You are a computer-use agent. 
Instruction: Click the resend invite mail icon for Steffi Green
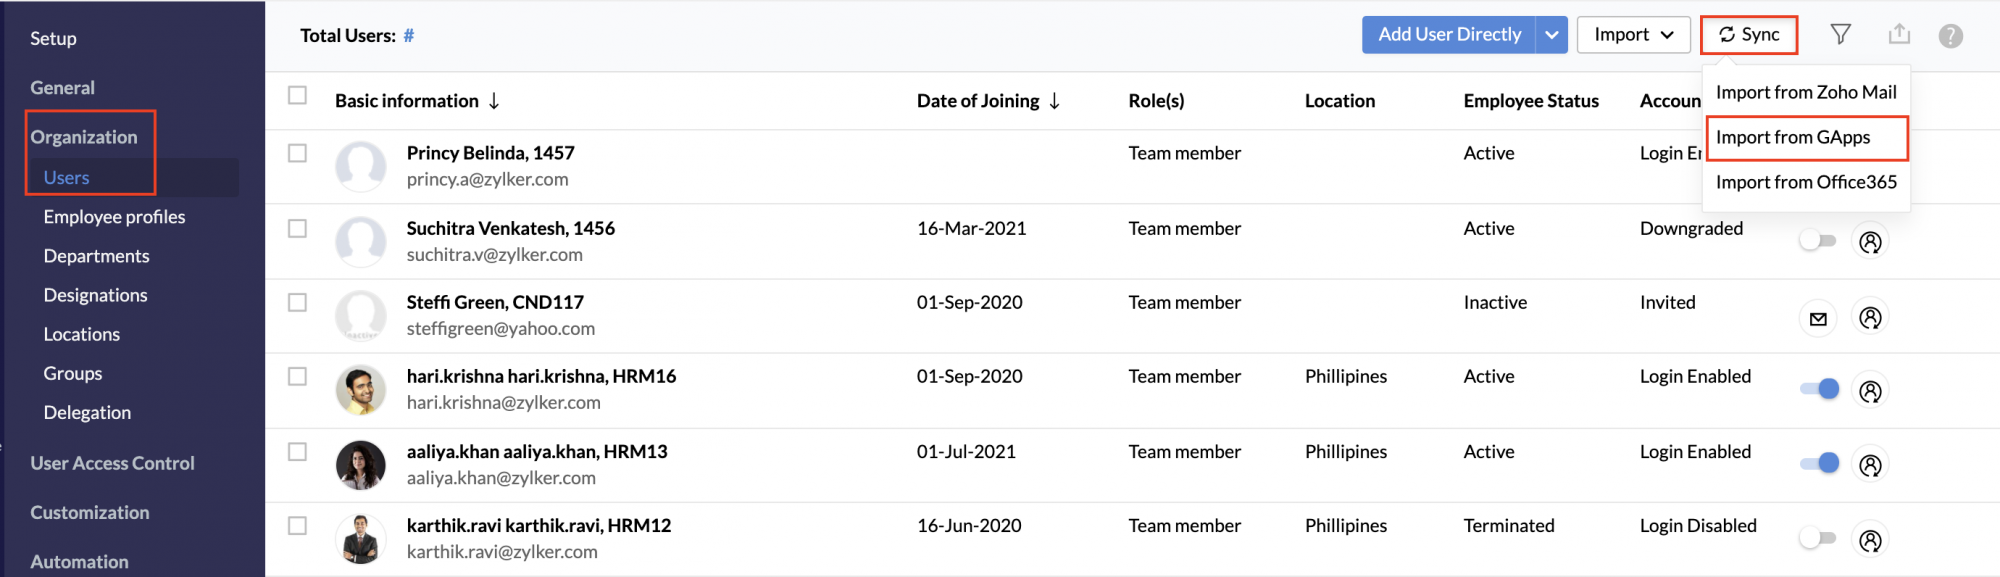point(1818,319)
